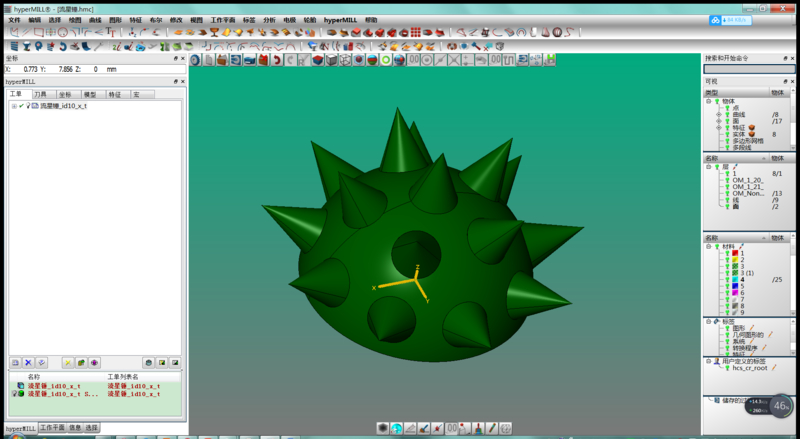Screen dimensions: 800x439
Task: Collapse the 材料 tree node
Action: 709,247
